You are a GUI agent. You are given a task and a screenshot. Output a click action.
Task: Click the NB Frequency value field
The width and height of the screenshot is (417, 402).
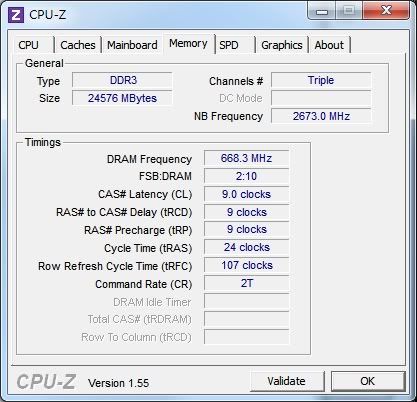pyautogui.click(x=321, y=116)
